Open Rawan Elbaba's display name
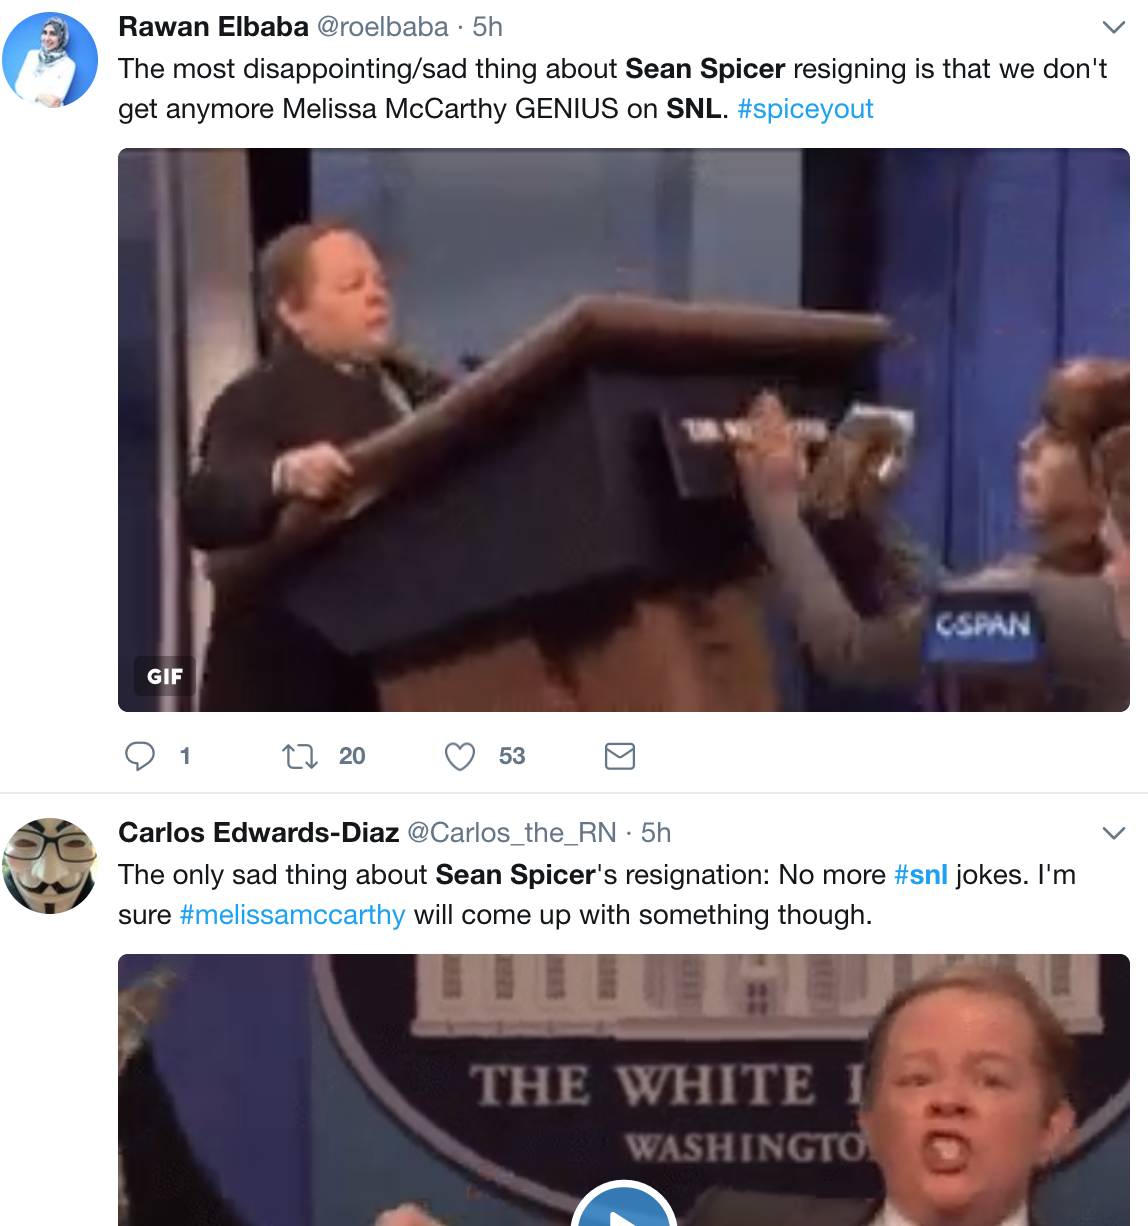This screenshot has width=1148, height=1226. pyautogui.click(x=213, y=26)
